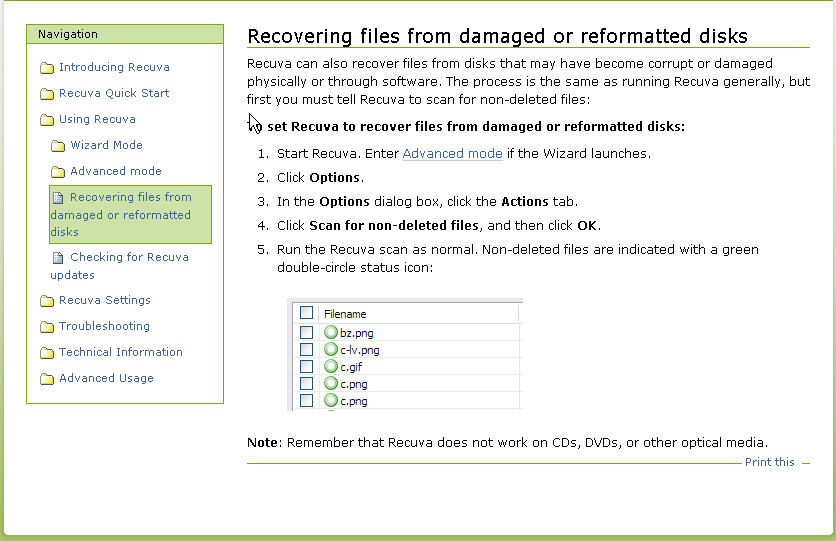Image resolution: width=836 pixels, height=541 pixels.
Task: Click the folder icon next to Recuva Quick Start
Action: point(47,94)
